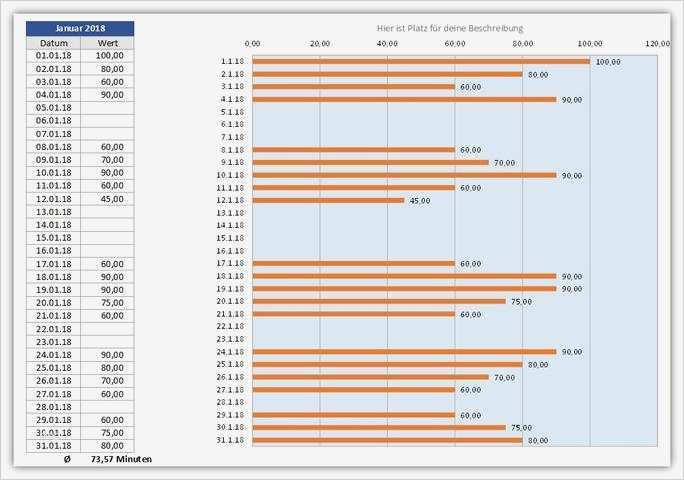Select the date cell 24.01.18

coord(54,355)
